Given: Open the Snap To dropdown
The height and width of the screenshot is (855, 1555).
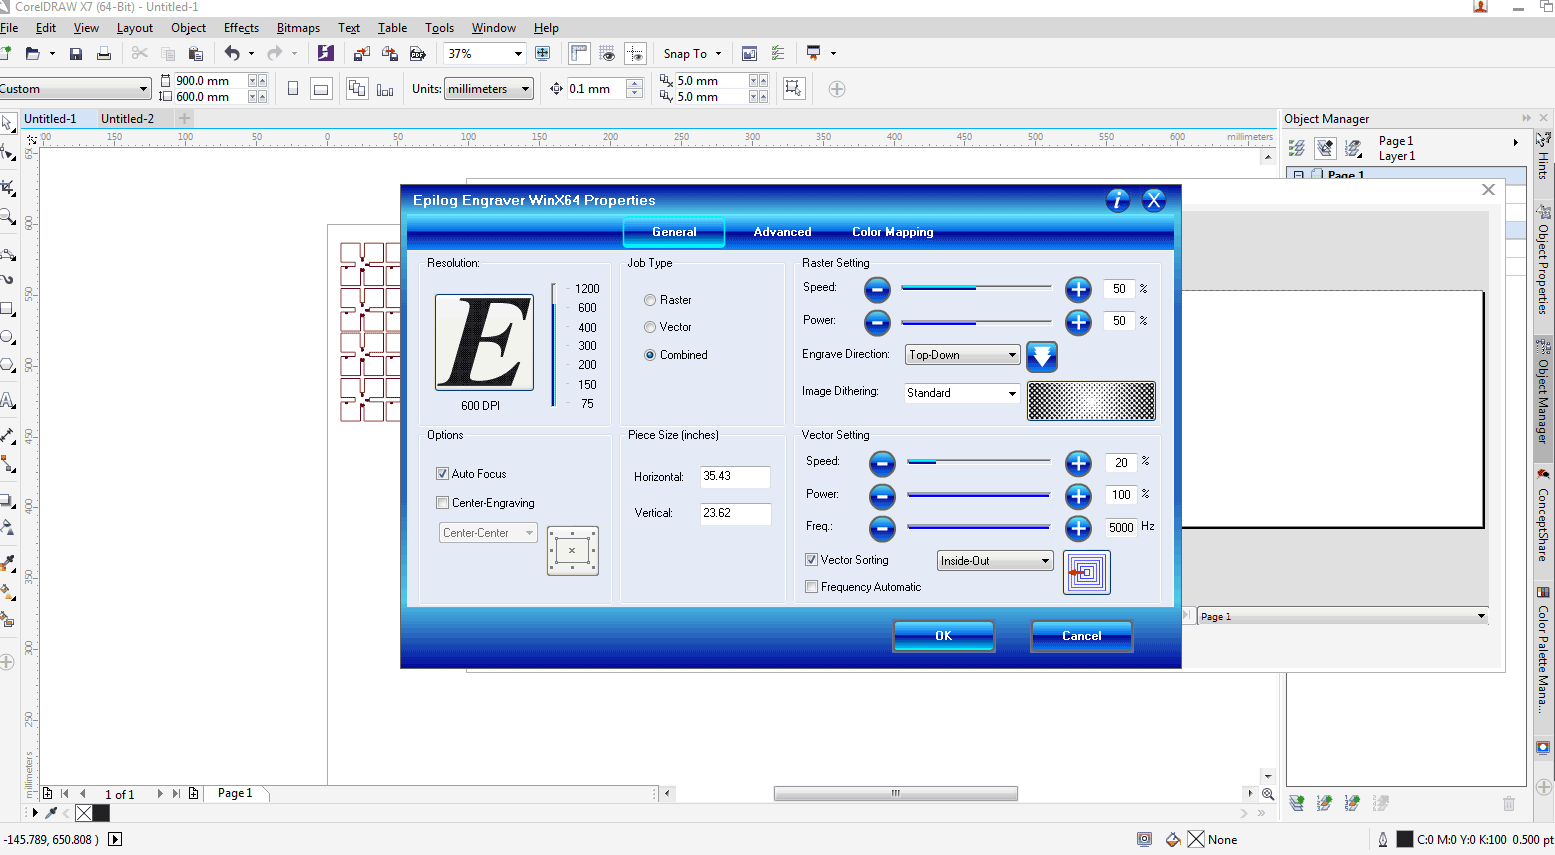Looking at the screenshot, I should tap(692, 54).
